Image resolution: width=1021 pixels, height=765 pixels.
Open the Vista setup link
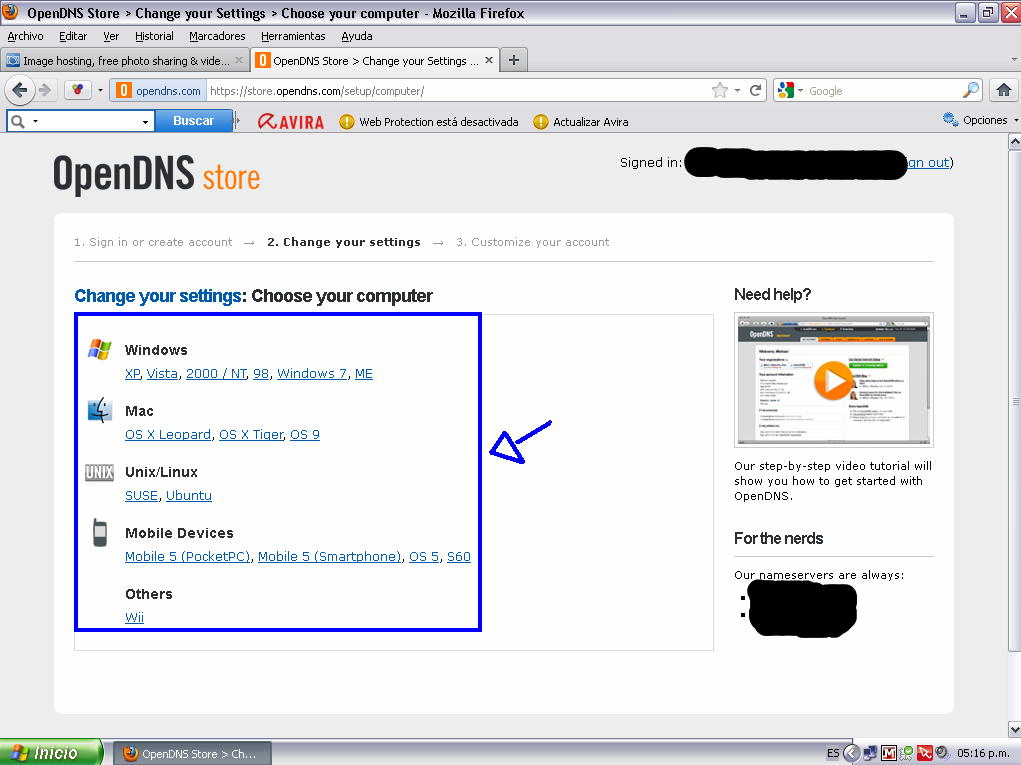[162, 374]
